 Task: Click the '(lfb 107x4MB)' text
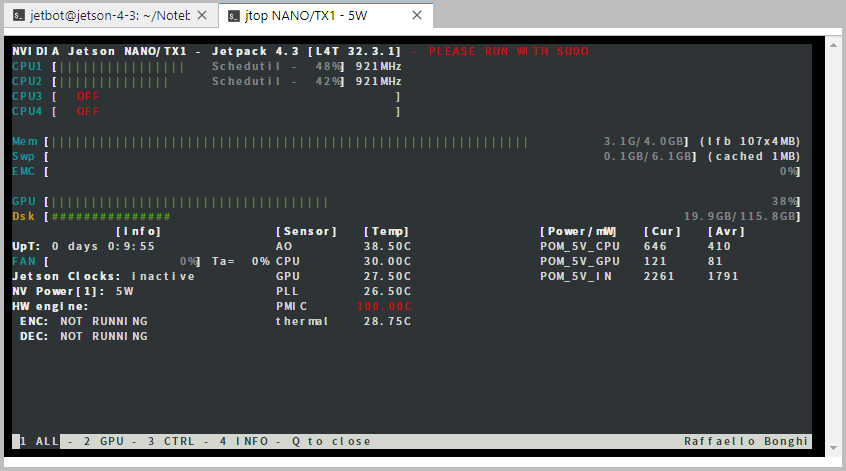(750, 141)
